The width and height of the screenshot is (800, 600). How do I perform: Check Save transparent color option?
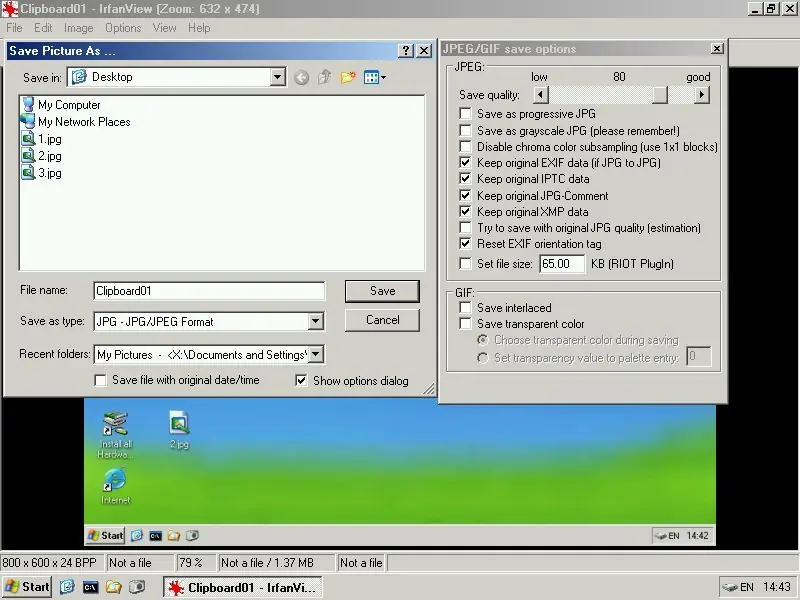click(x=465, y=324)
